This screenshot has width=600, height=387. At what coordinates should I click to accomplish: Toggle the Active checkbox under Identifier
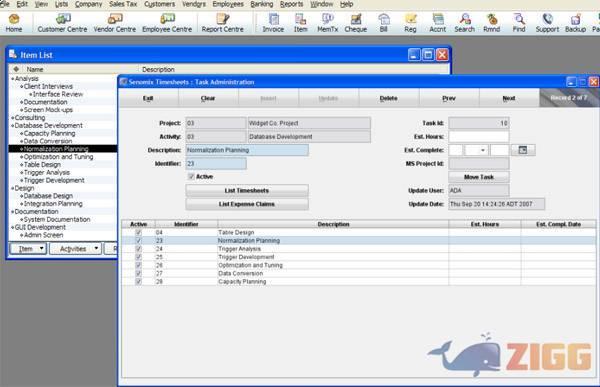pyautogui.click(x=191, y=176)
